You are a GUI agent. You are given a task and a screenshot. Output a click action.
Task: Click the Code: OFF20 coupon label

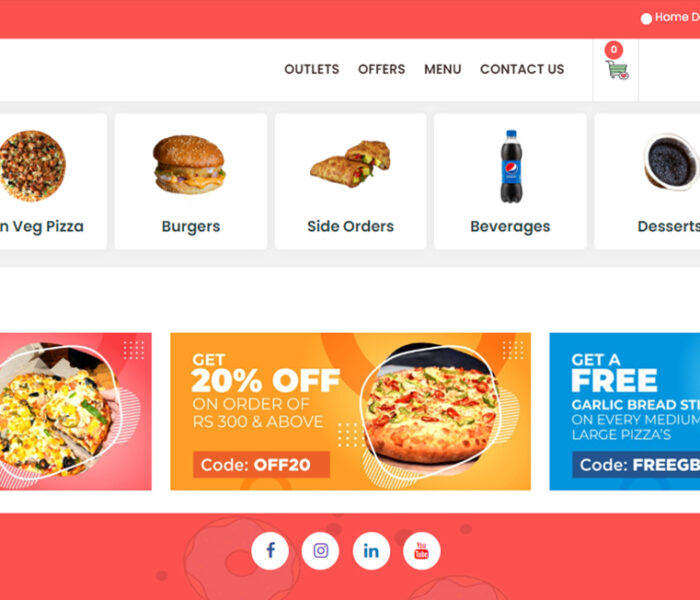click(261, 465)
